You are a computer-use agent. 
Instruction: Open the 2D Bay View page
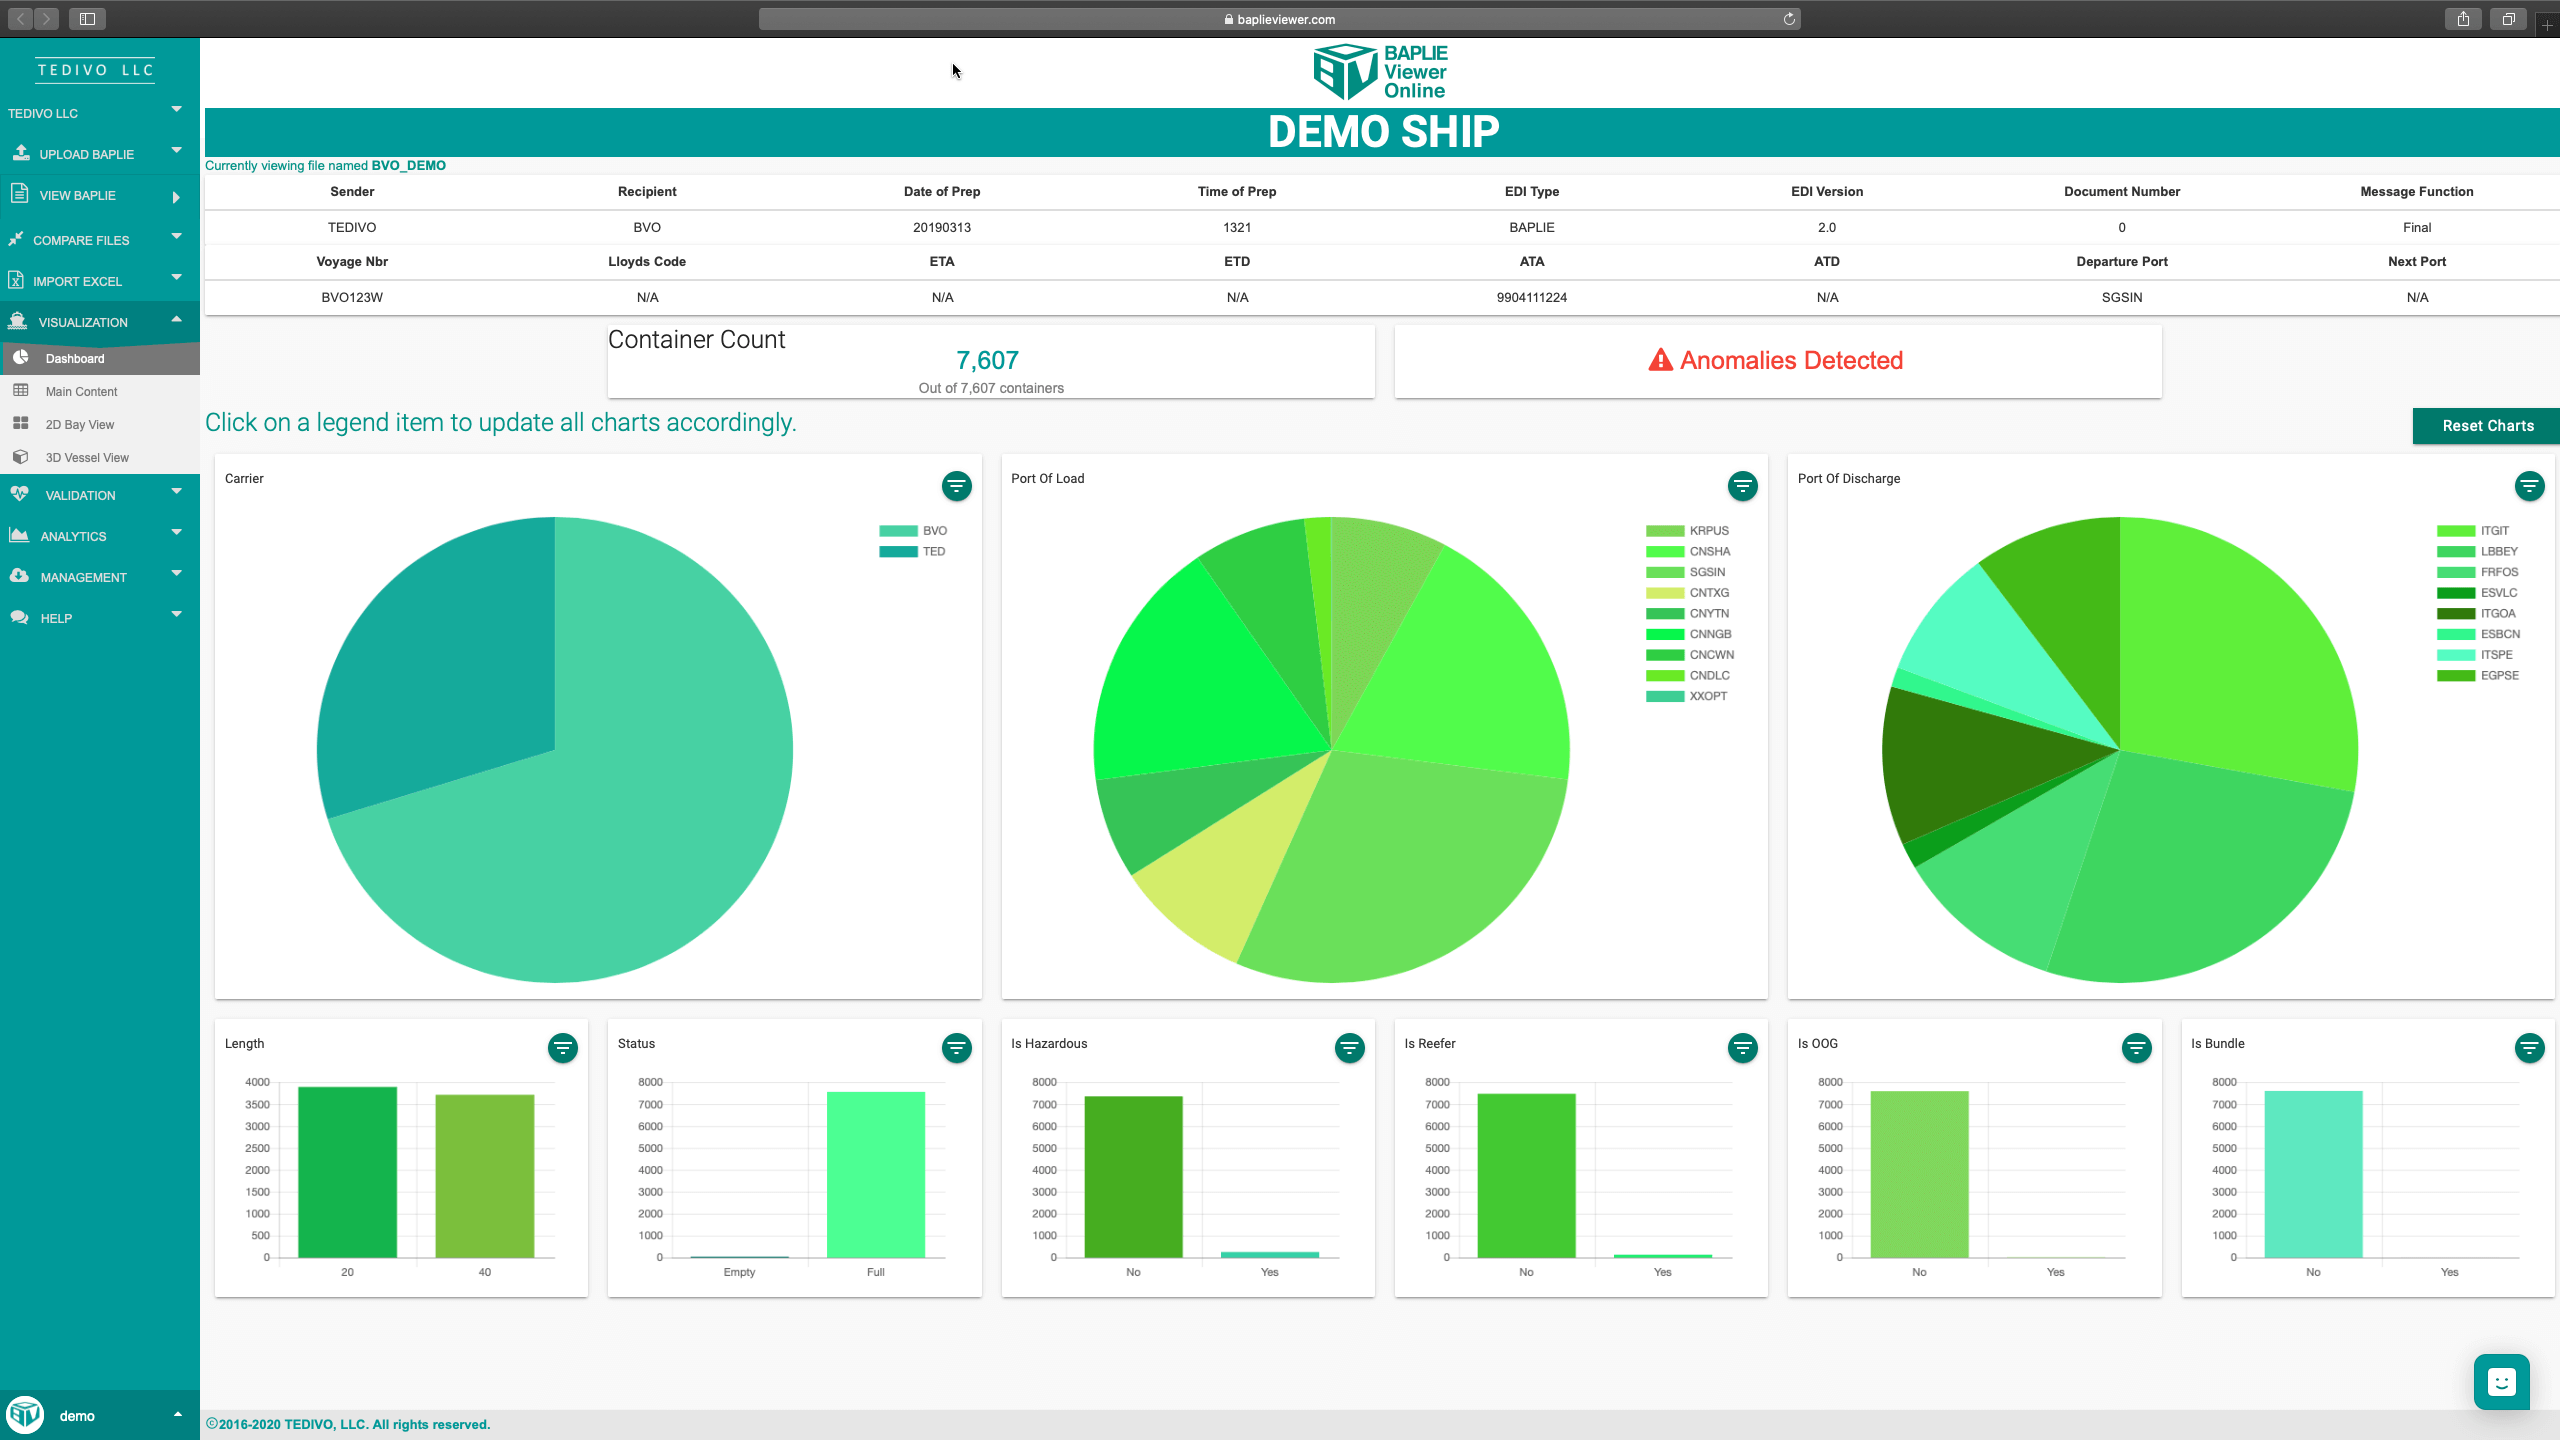(80, 424)
